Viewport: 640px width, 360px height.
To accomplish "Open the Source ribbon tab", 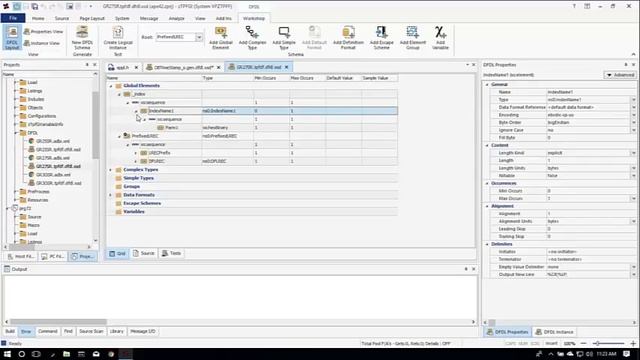I will point(62,18).
